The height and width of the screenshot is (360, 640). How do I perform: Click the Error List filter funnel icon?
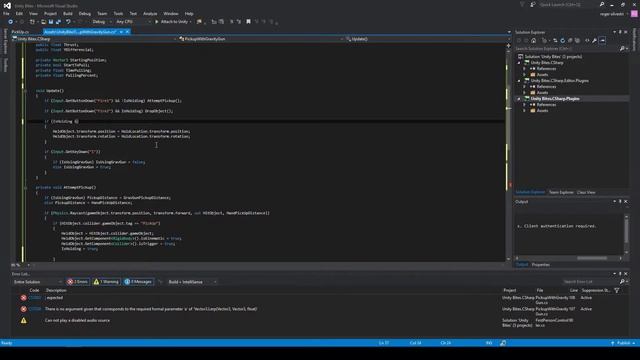pos(617,290)
